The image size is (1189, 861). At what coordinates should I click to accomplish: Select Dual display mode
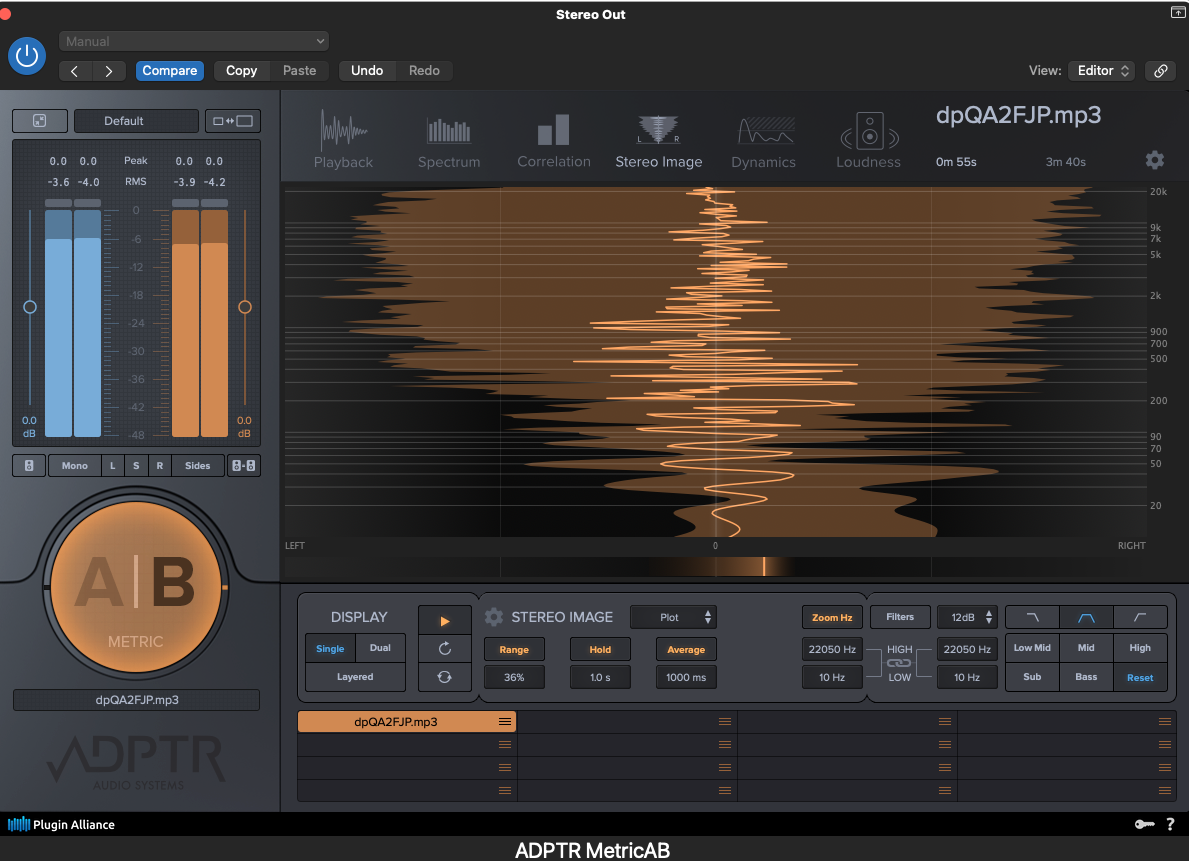pyautogui.click(x=380, y=649)
